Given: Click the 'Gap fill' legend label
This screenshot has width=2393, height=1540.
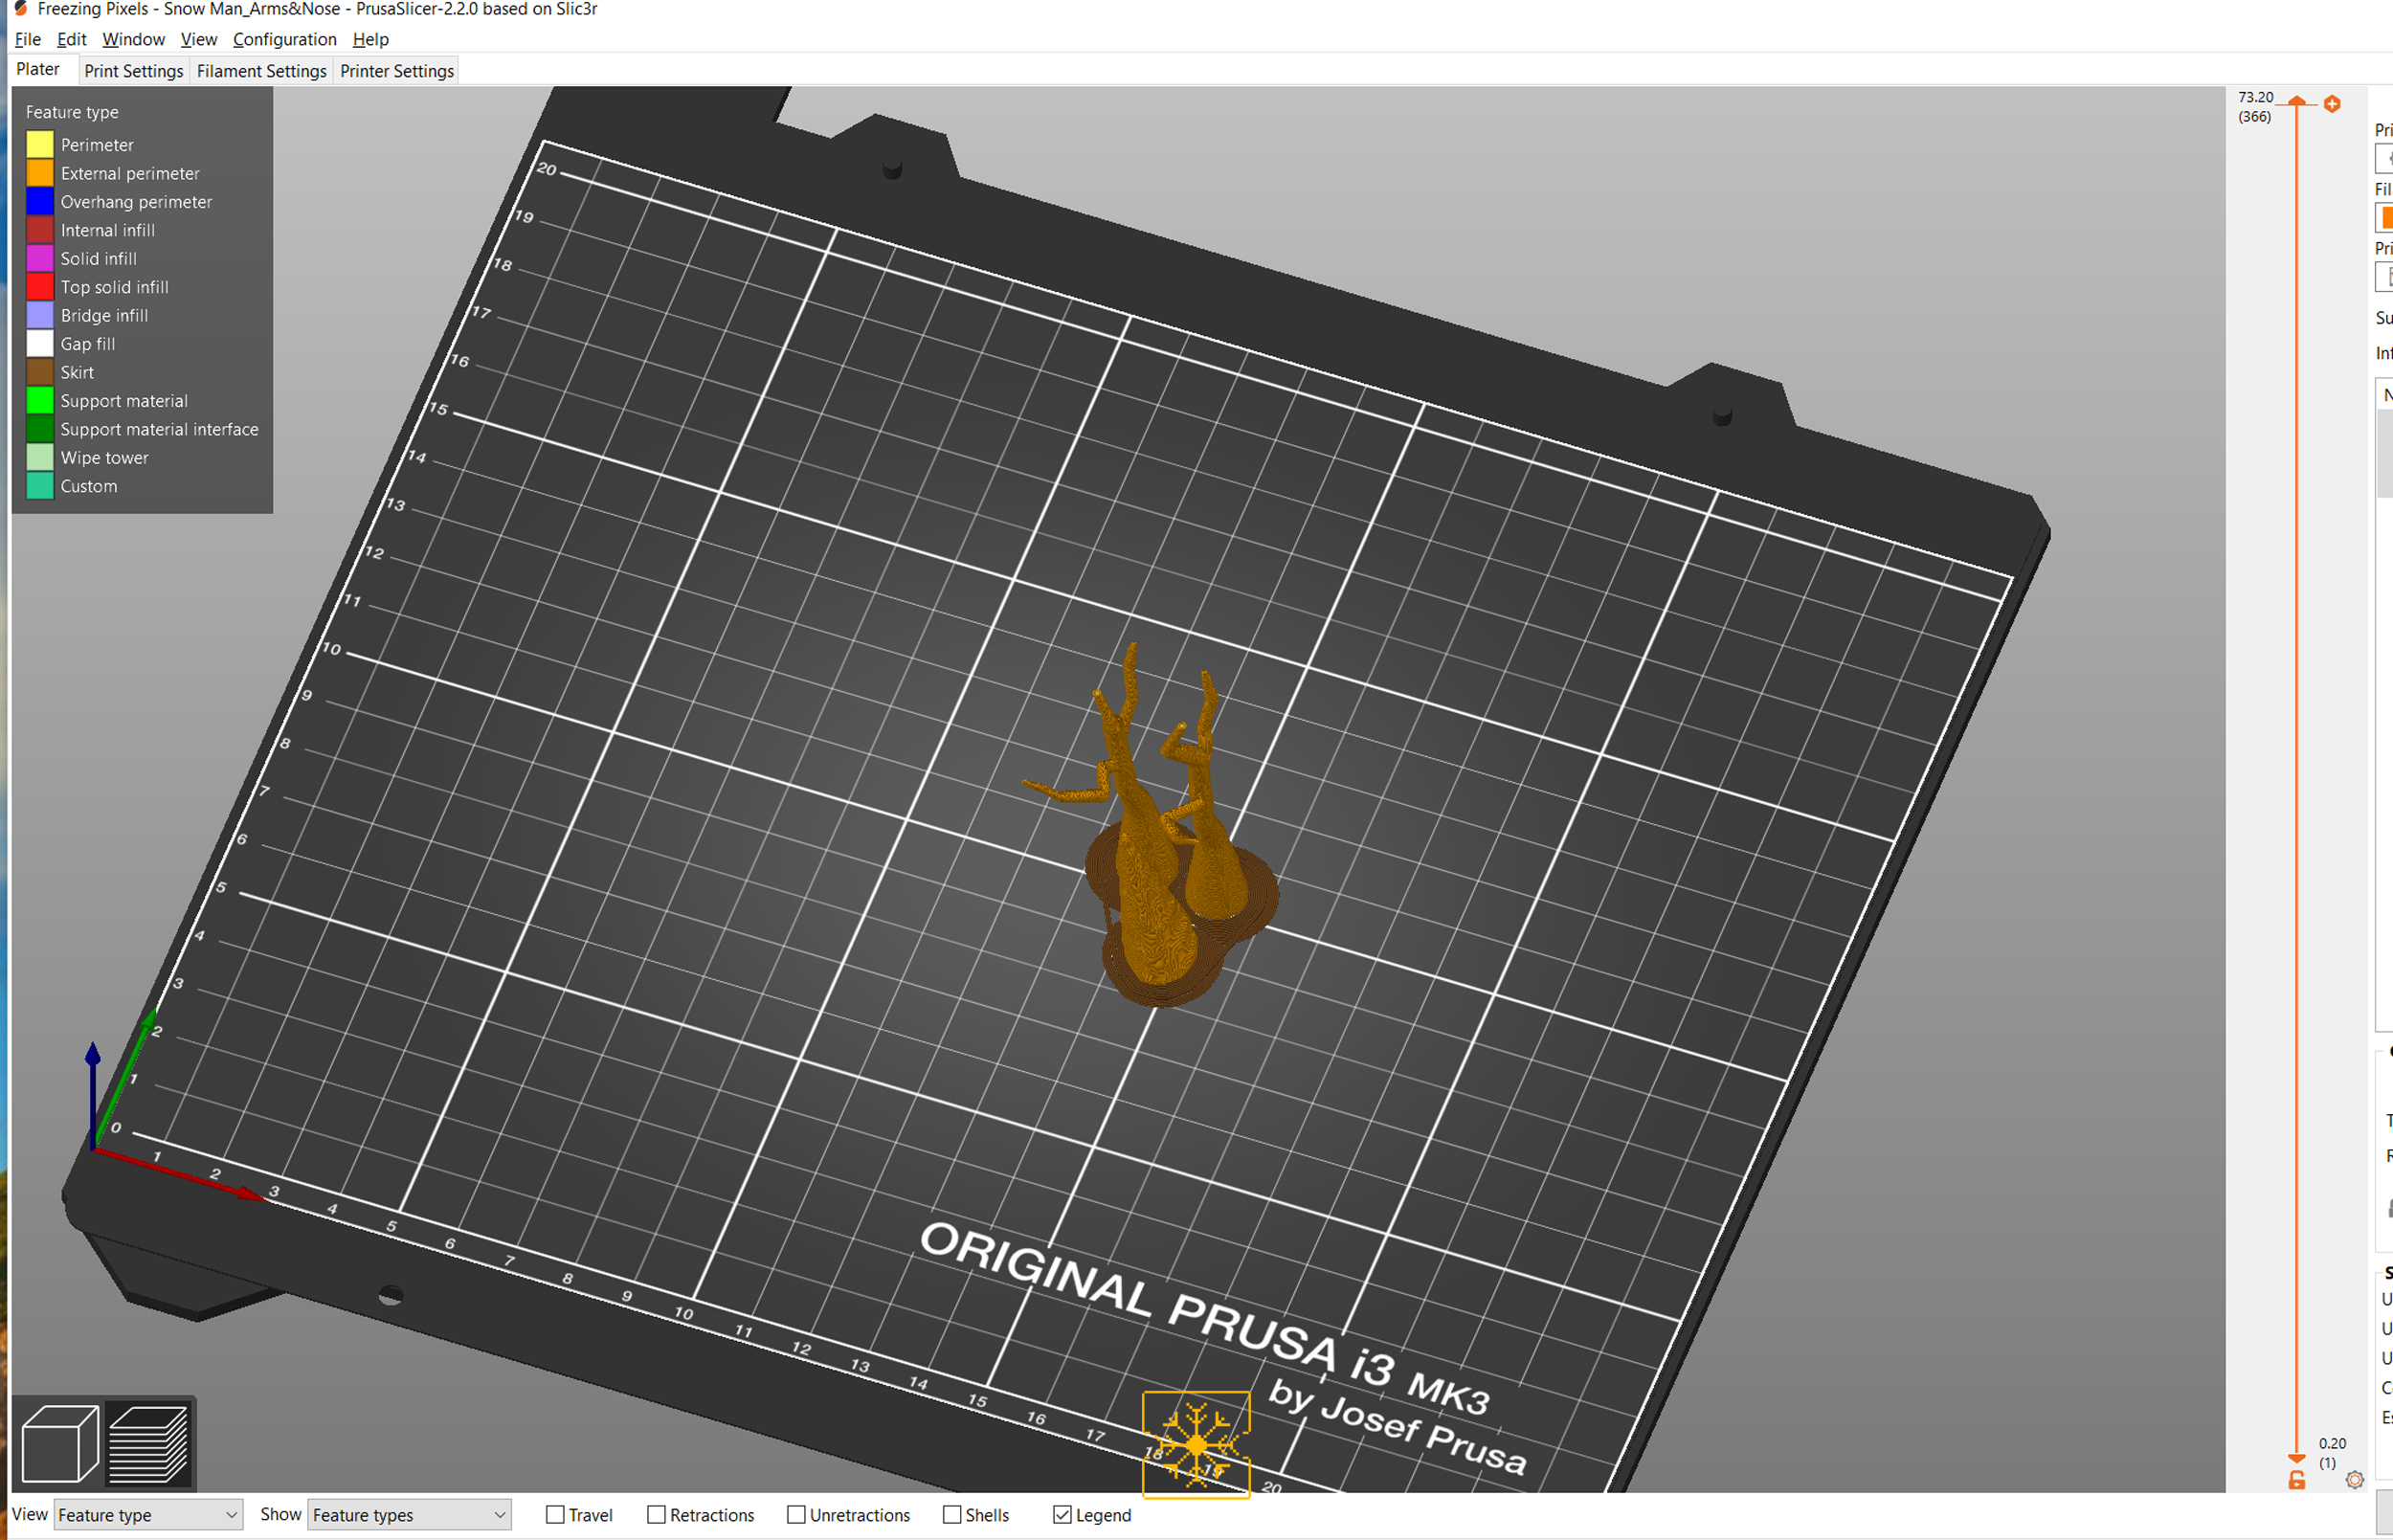Looking at the screenshot, I should click(88, 344).
